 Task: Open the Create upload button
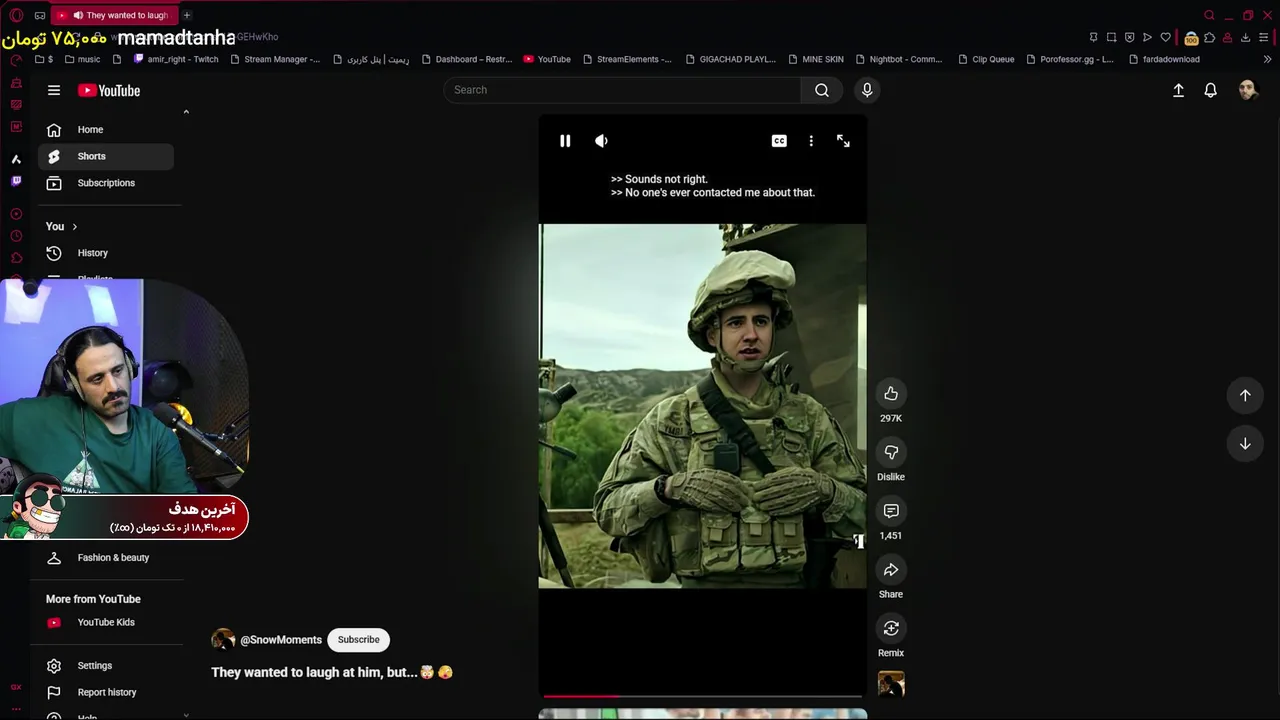(1178, 90)
